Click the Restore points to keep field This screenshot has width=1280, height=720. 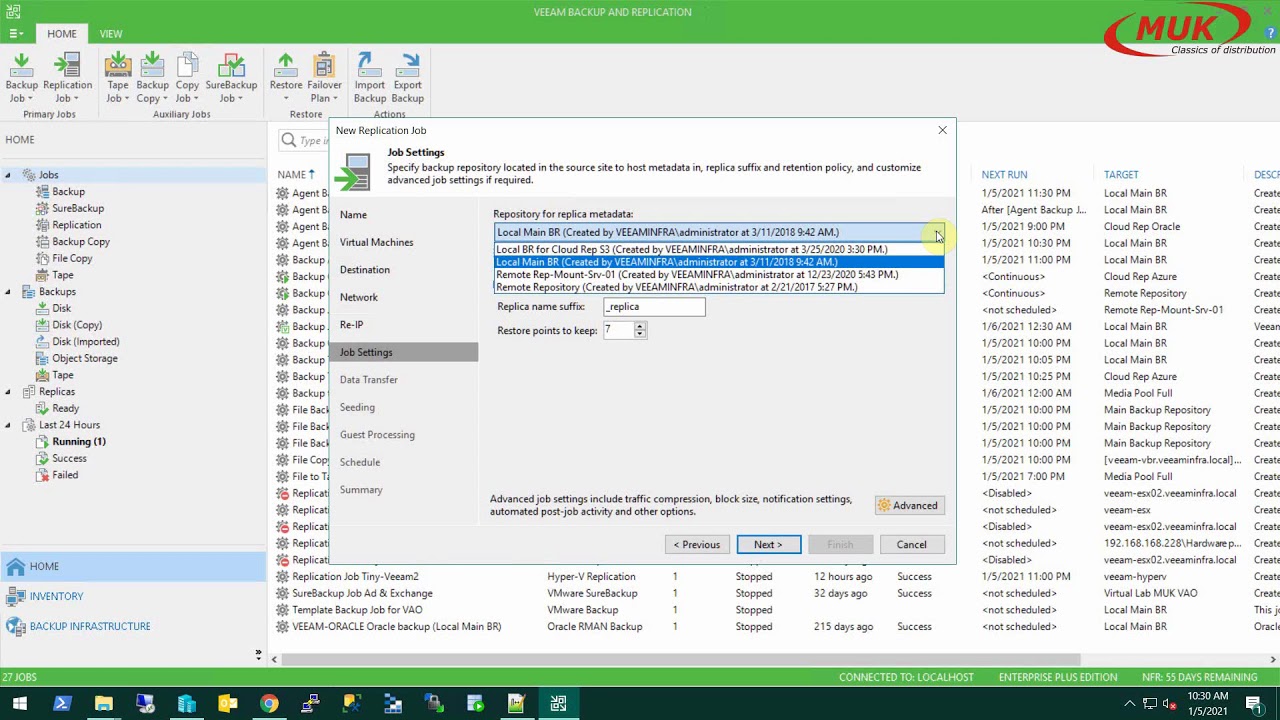click(x=618, y=330)
